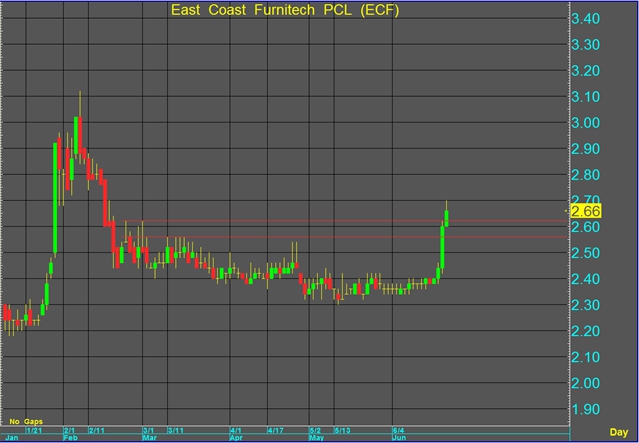The height and width of the screenshot is (443, 639).
Task: Click the 1/21 date marker
Action: point(34,430)
